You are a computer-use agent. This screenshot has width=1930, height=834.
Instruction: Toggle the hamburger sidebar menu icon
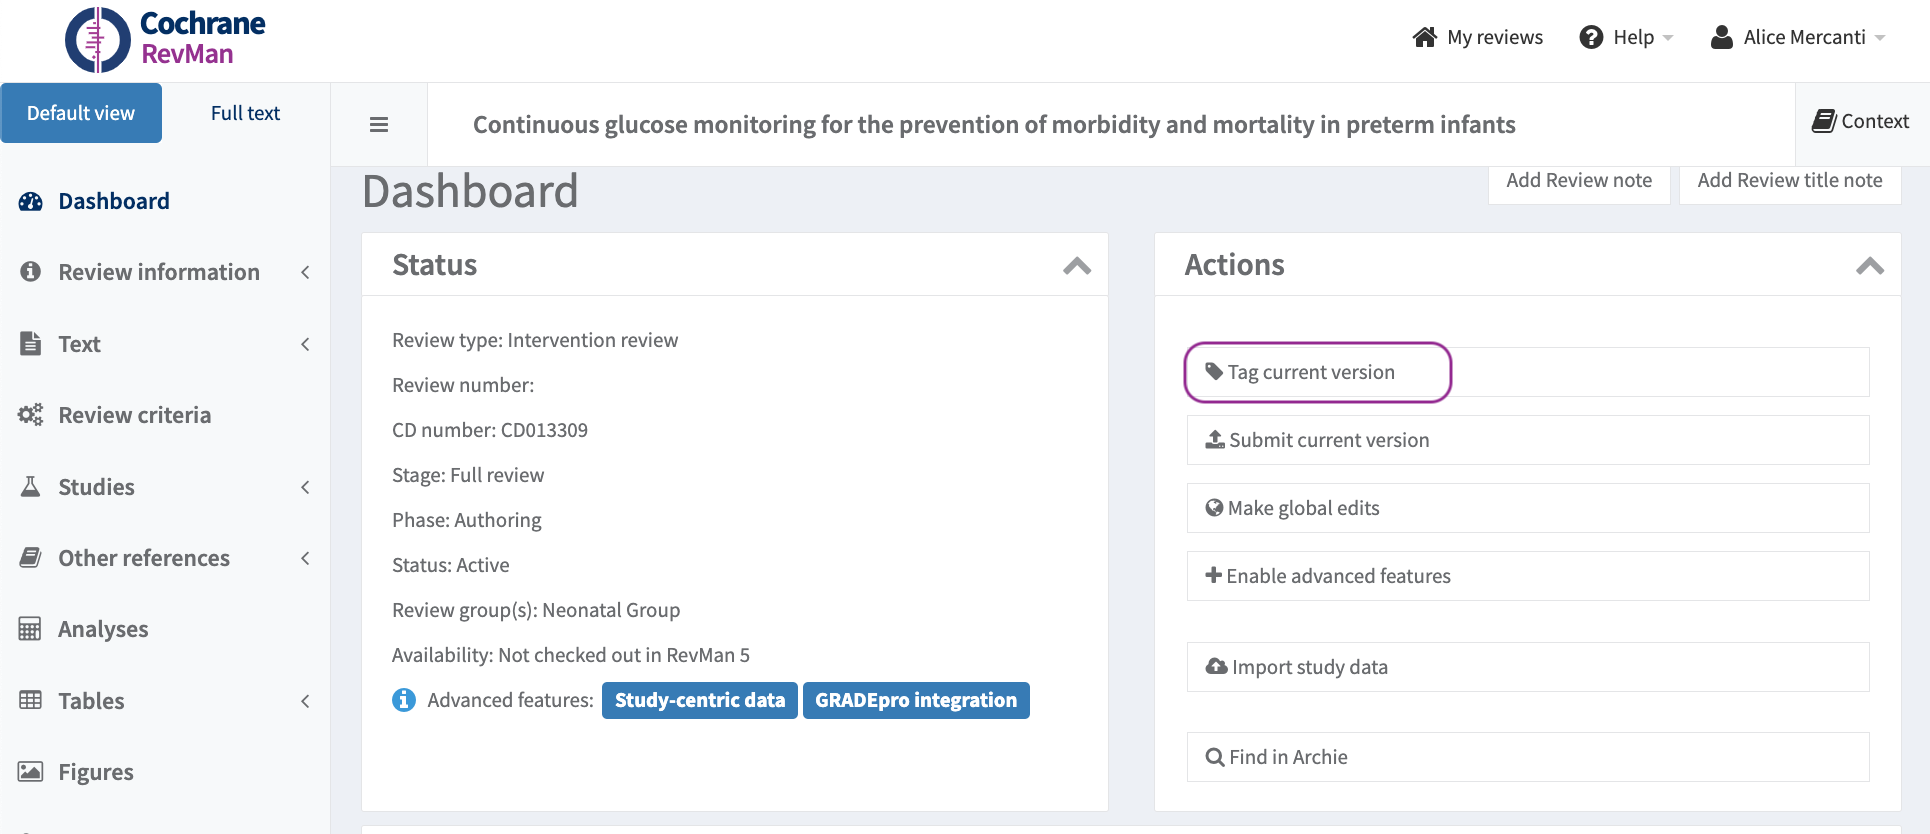[379, 125]
